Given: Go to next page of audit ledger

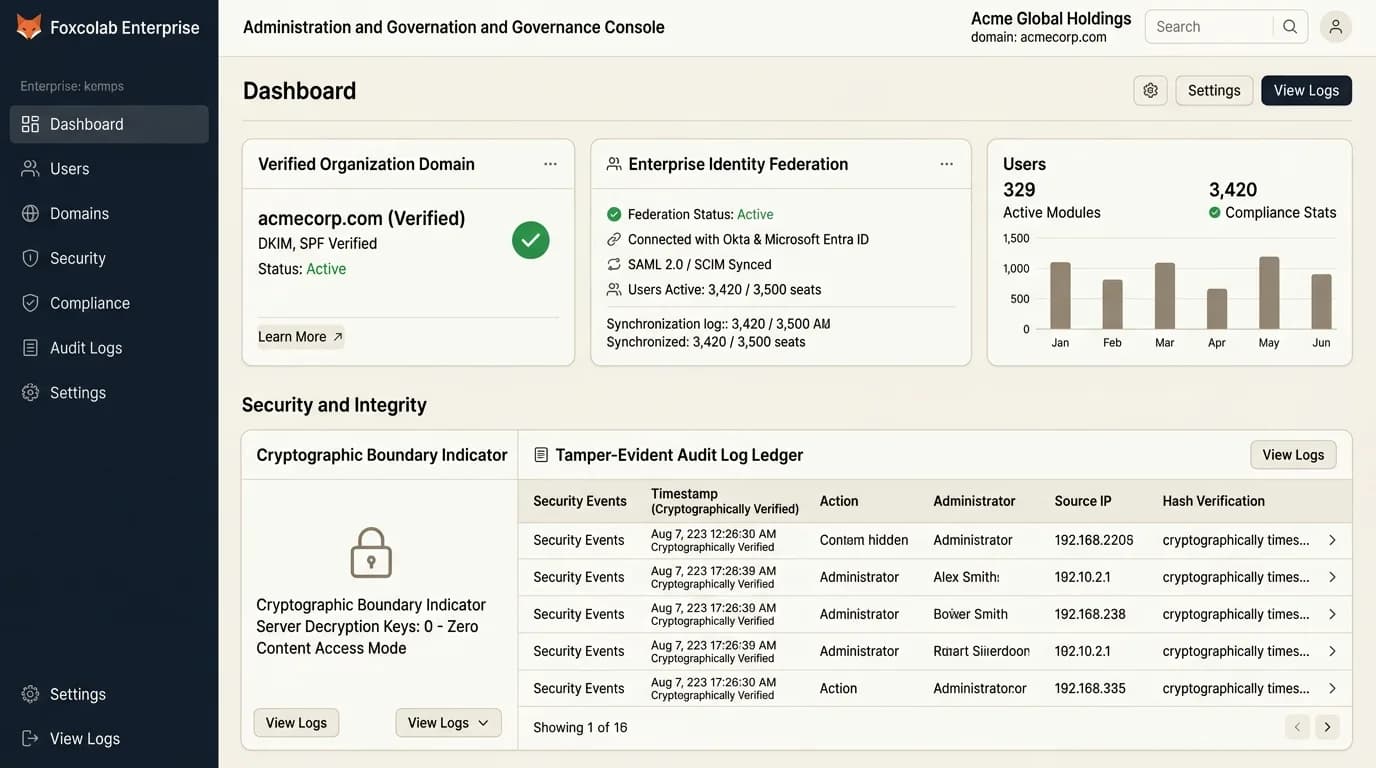Looking at the screenshot, I should 1327,727.
